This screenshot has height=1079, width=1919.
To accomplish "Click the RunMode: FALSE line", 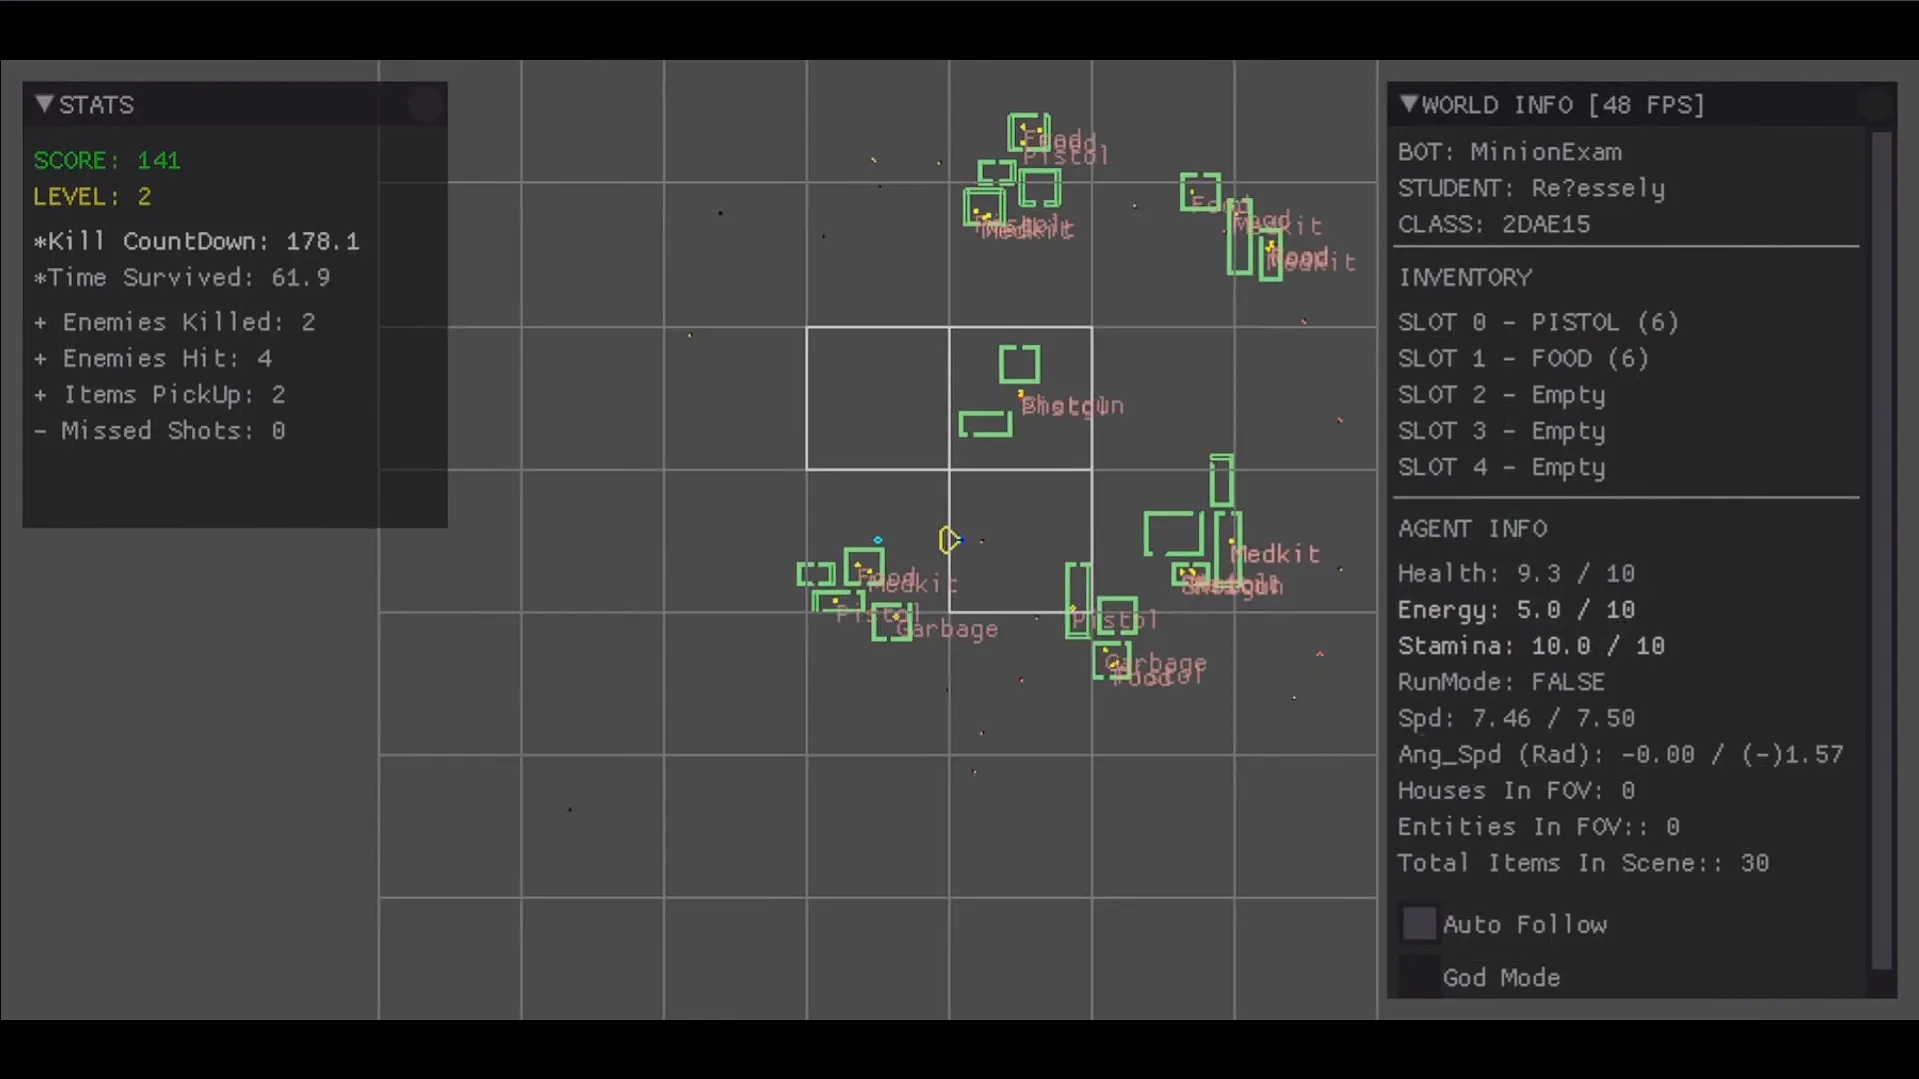I will click(1501, 682).
